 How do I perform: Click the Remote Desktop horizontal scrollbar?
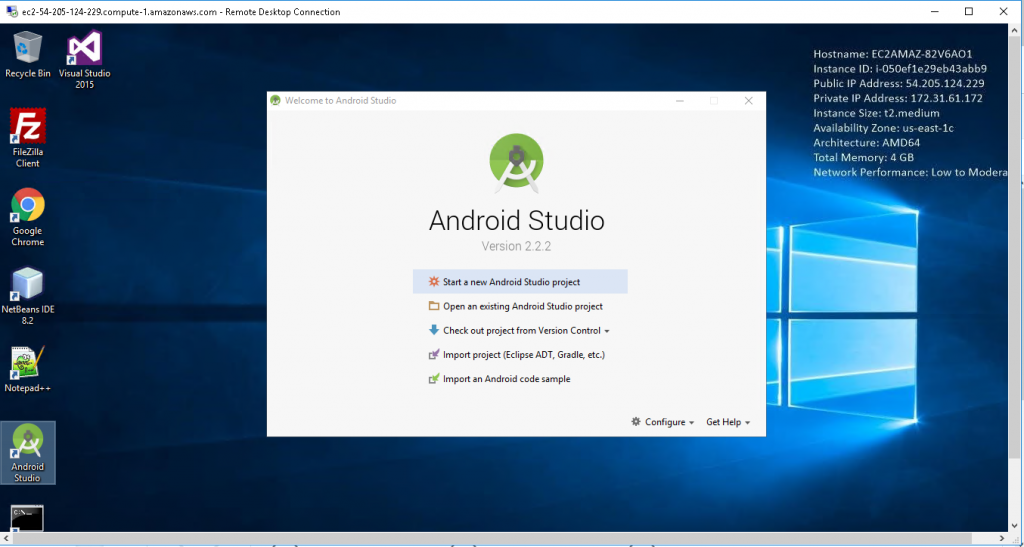(500, 539)
